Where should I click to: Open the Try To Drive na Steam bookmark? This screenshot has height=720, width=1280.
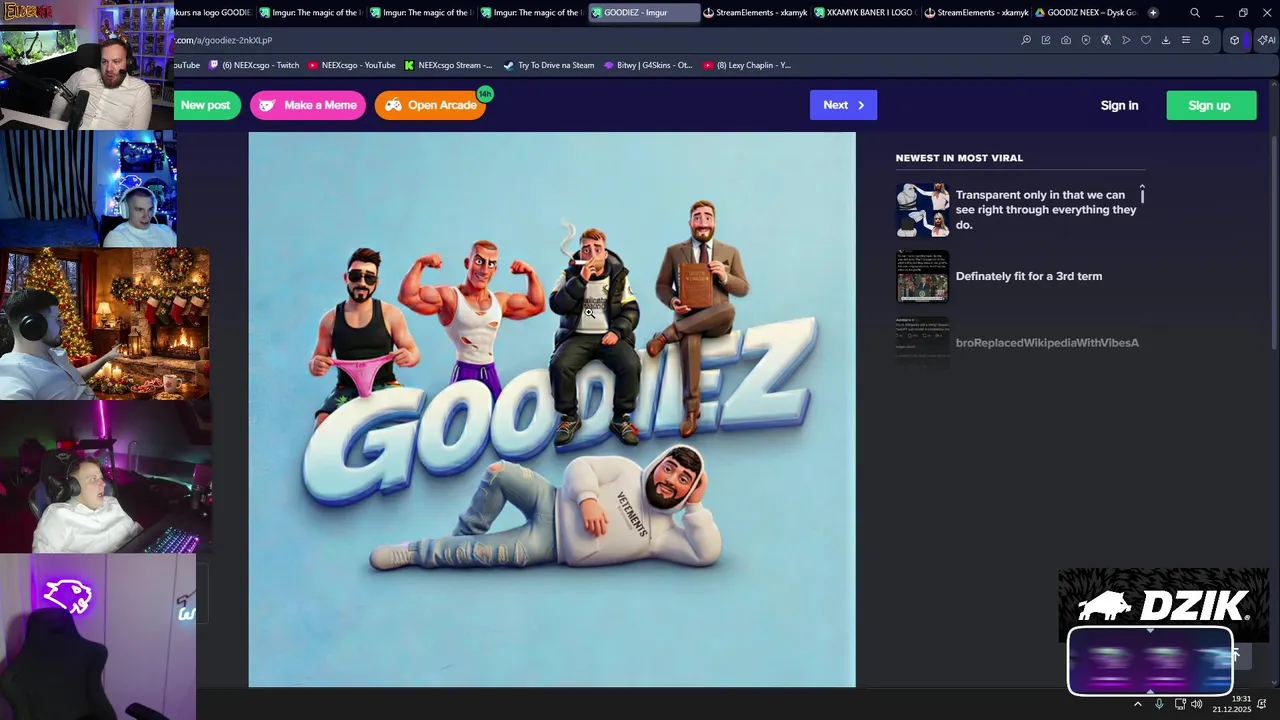(549, 65)
